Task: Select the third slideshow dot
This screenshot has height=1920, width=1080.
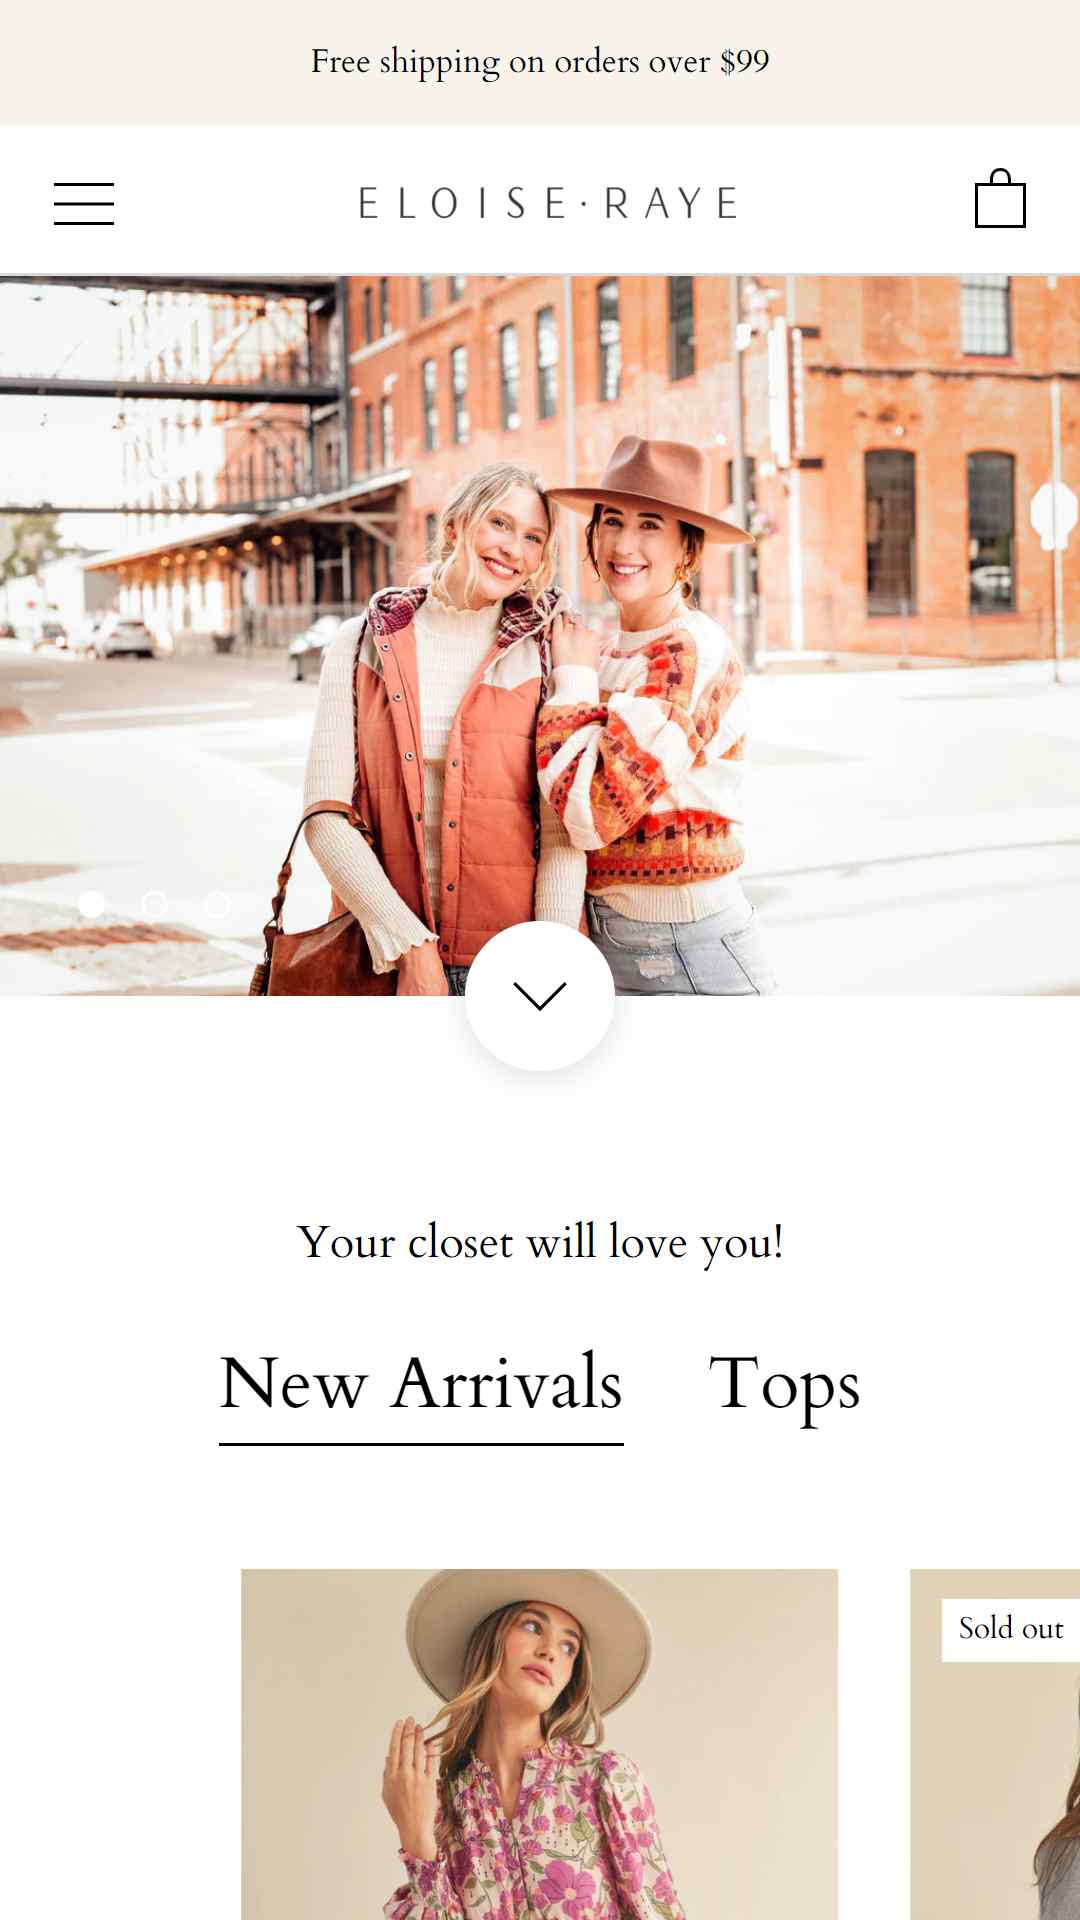Action: (217, 904)
